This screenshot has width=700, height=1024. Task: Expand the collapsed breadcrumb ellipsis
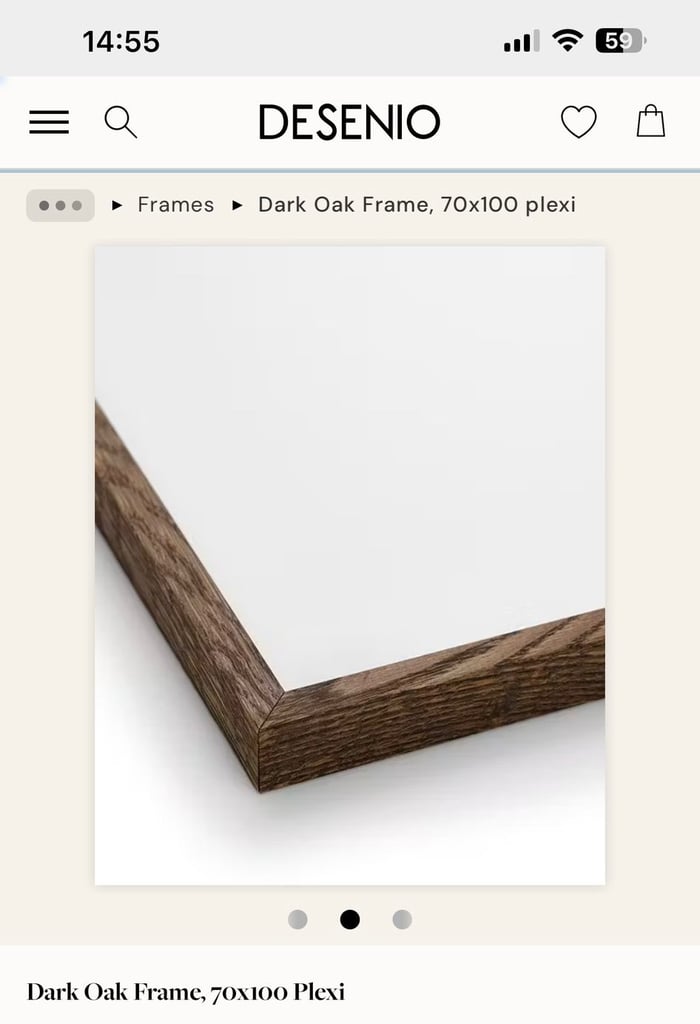(61, 206)
